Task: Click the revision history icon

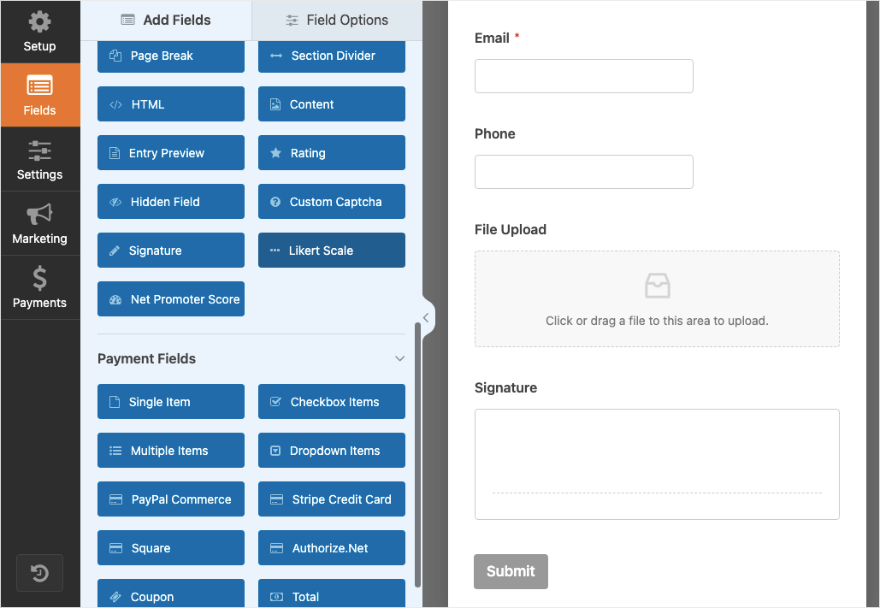Action: tap(40, 573)
